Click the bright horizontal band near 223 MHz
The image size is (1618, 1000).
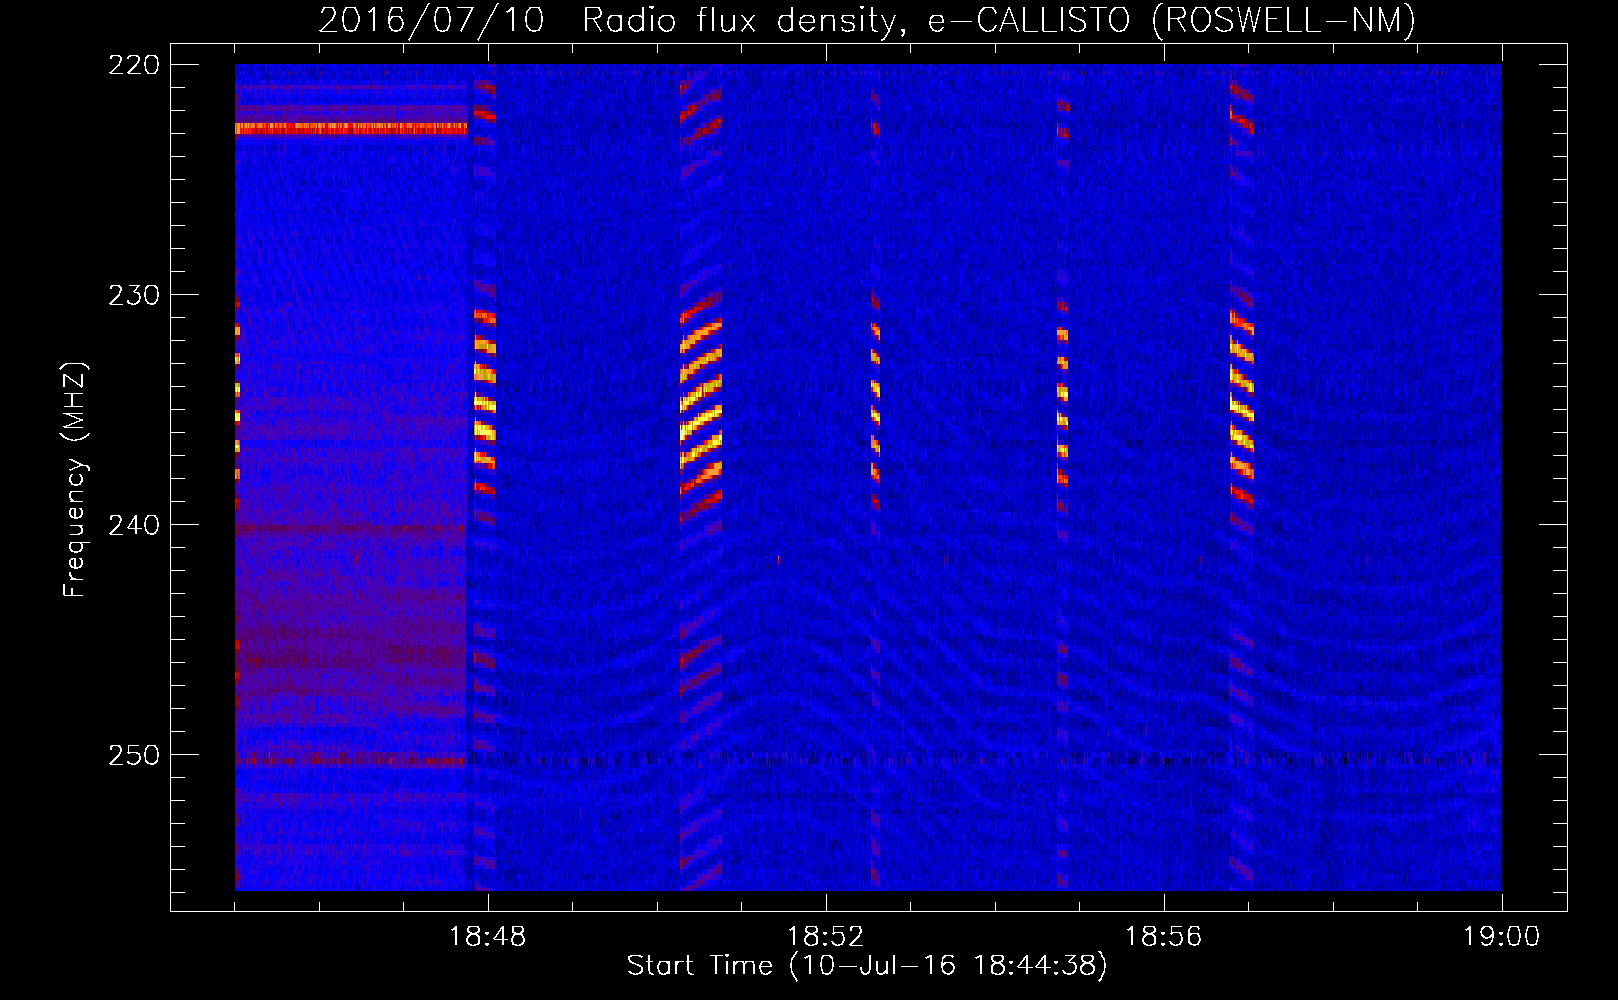click(x=351, y=128)
